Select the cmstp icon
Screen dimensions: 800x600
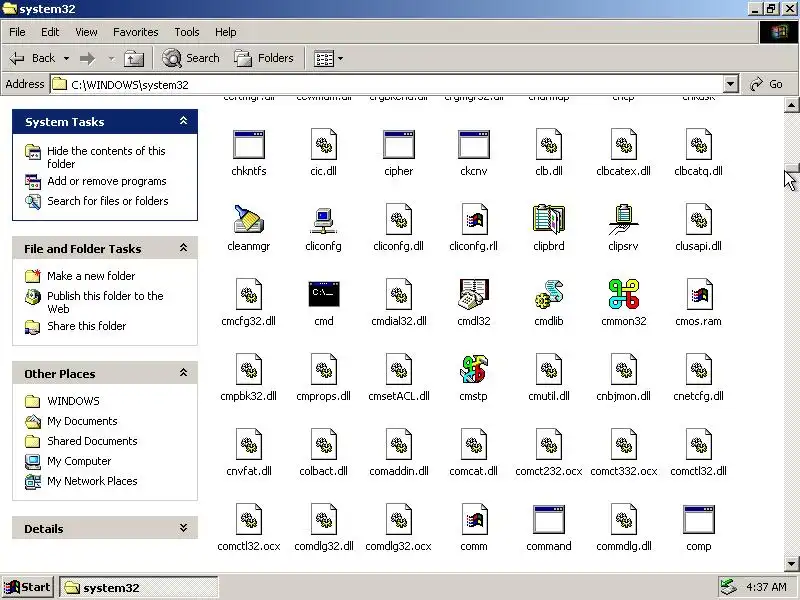click(x=473, y=369)
